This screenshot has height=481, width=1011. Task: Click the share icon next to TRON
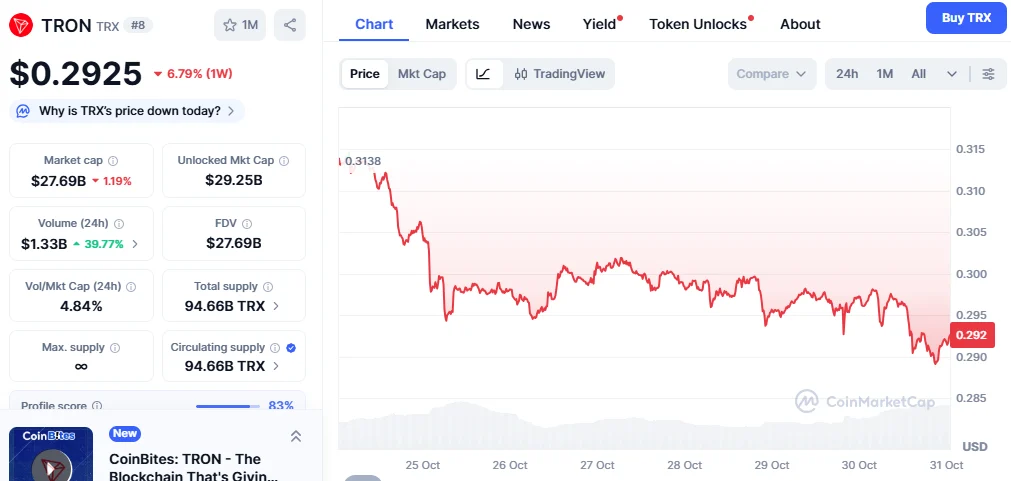(290, 25)
